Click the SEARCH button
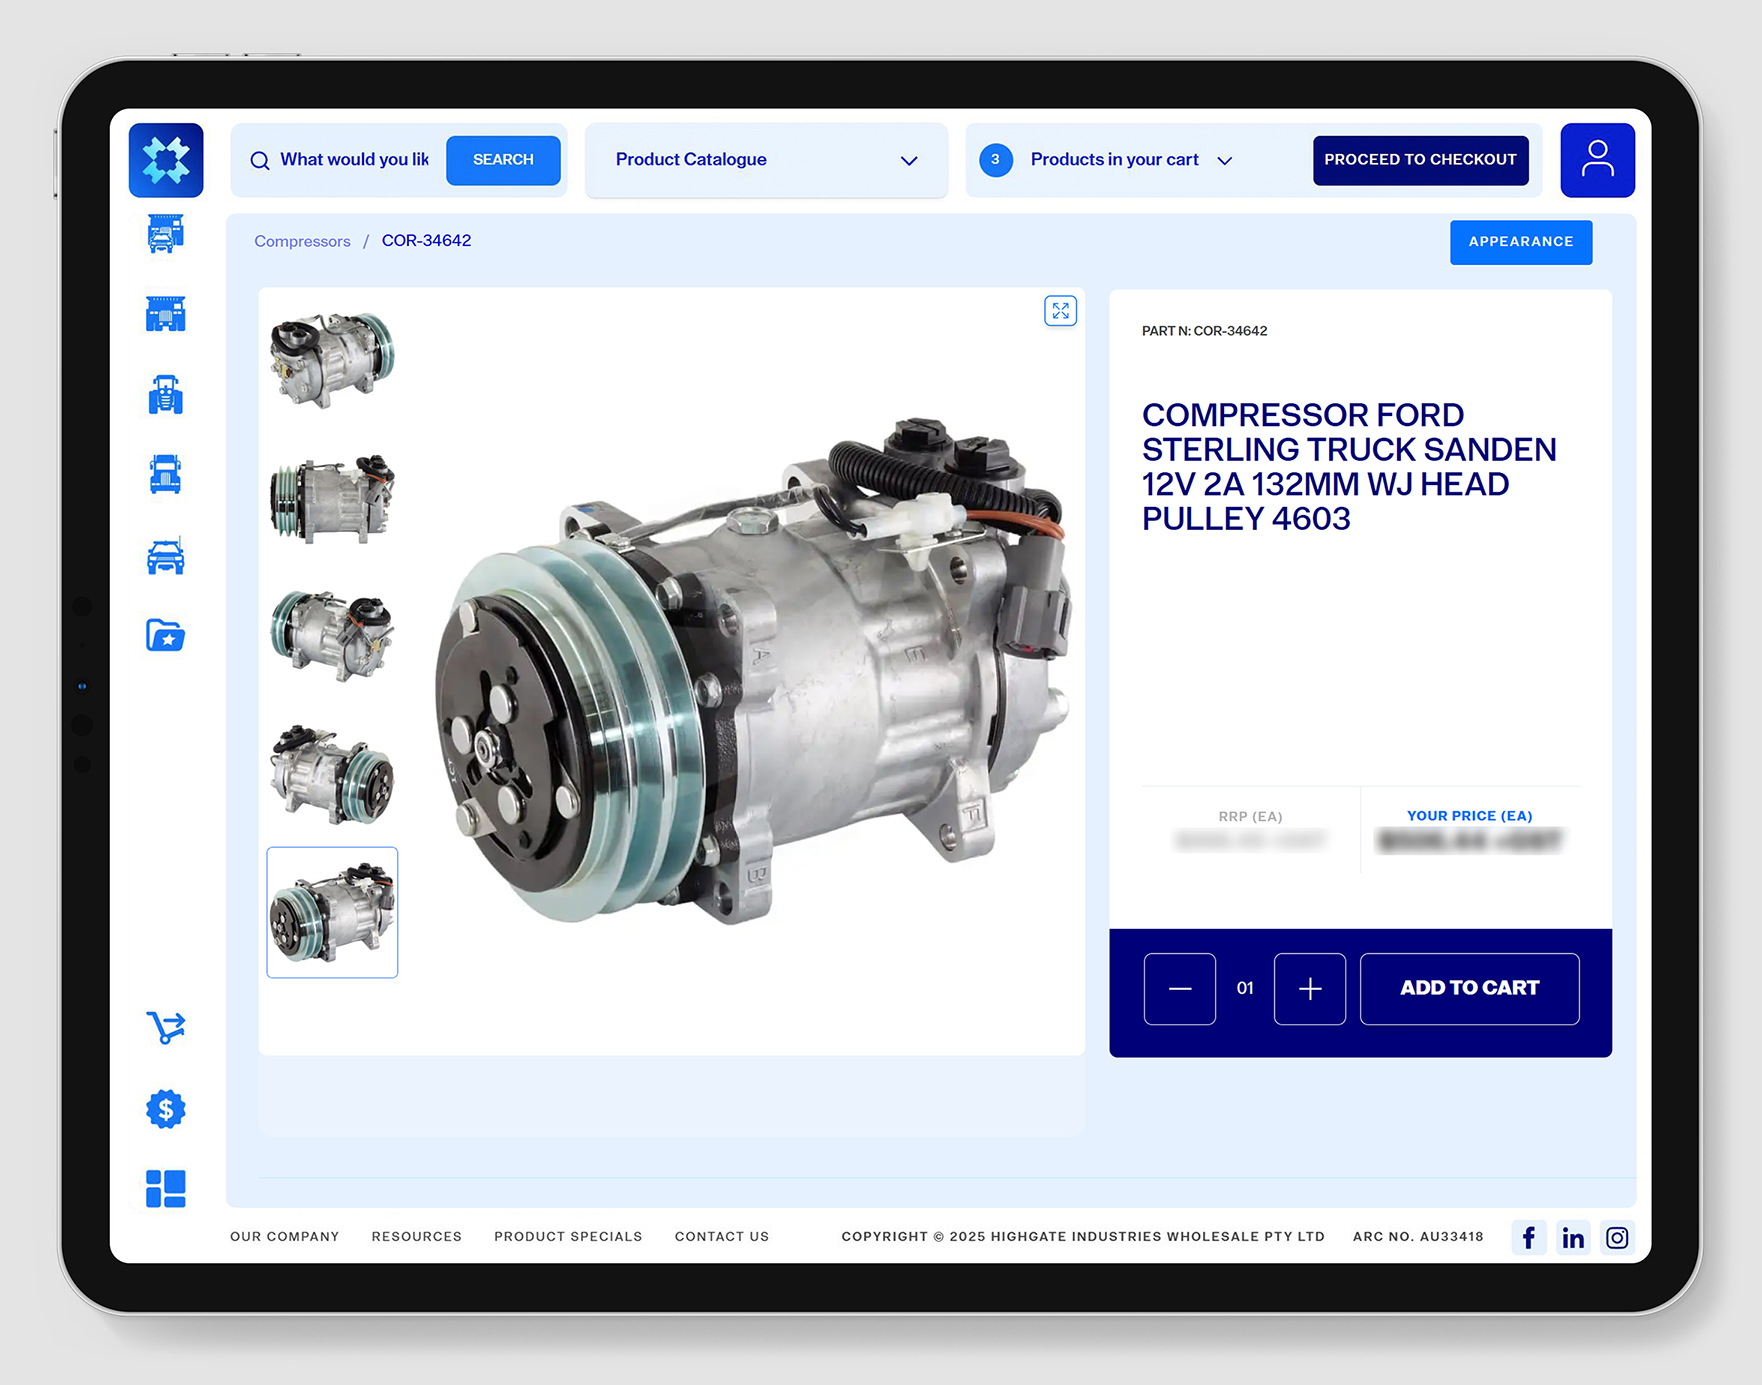The image size is (1762, 1385). [x=503, y=160]
